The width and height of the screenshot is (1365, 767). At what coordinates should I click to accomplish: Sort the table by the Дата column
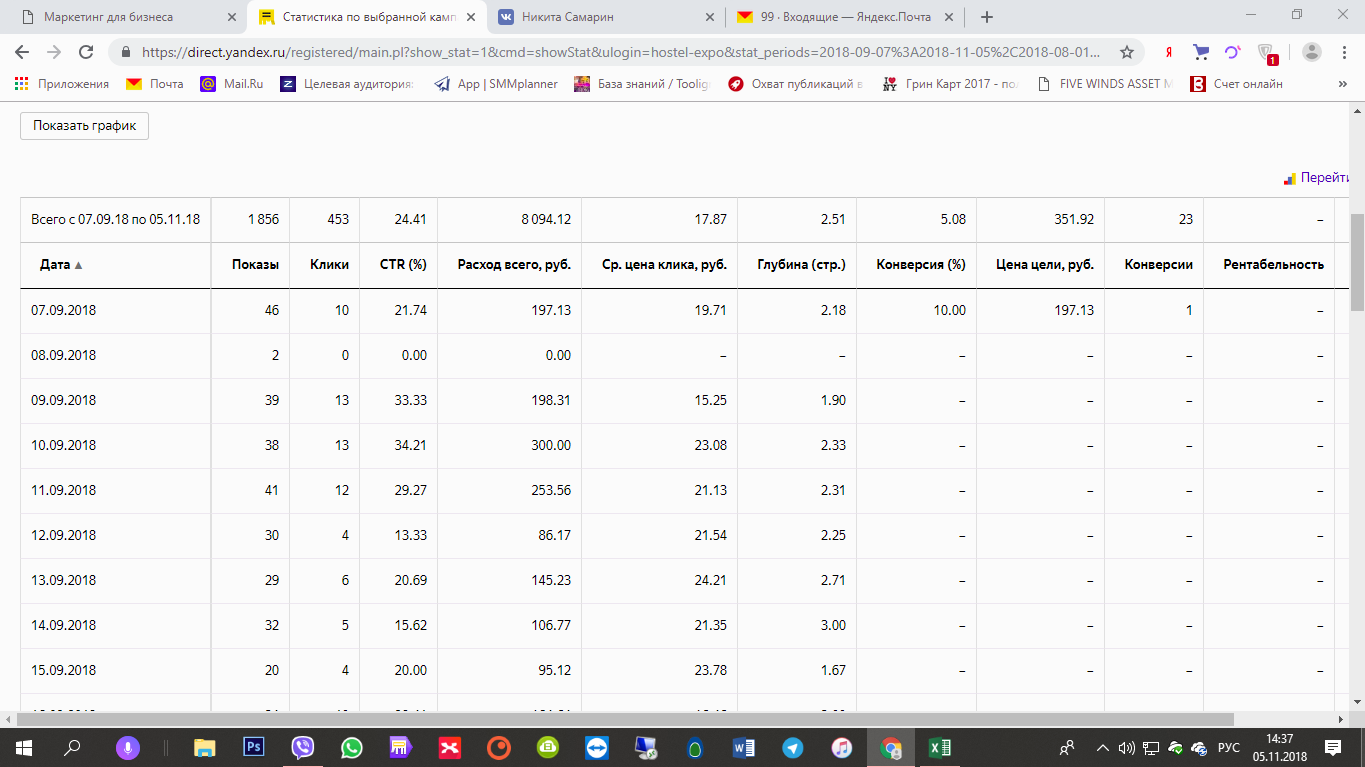pyautogui.click(x=61, y=265)
